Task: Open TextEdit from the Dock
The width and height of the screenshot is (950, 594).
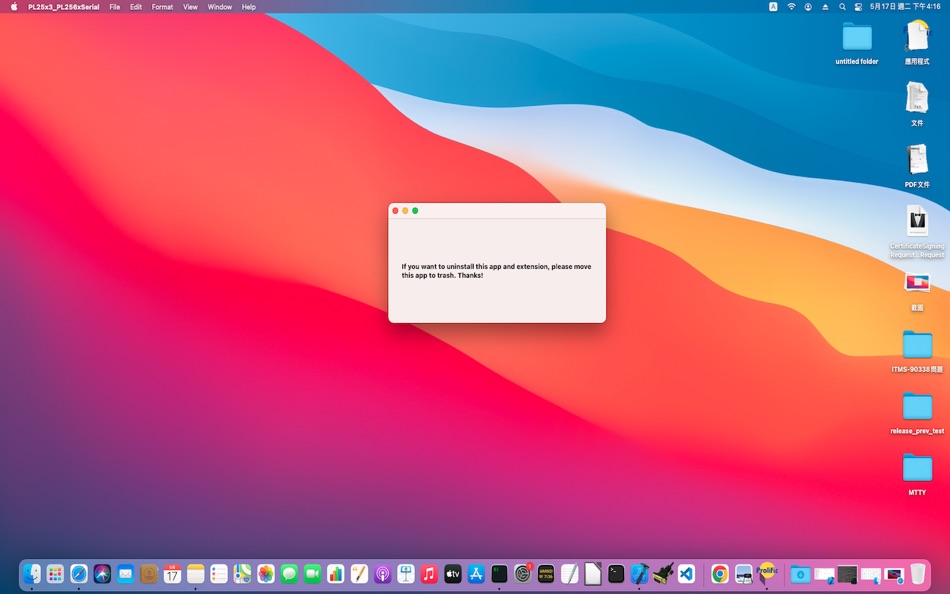Action: point(570,573)
